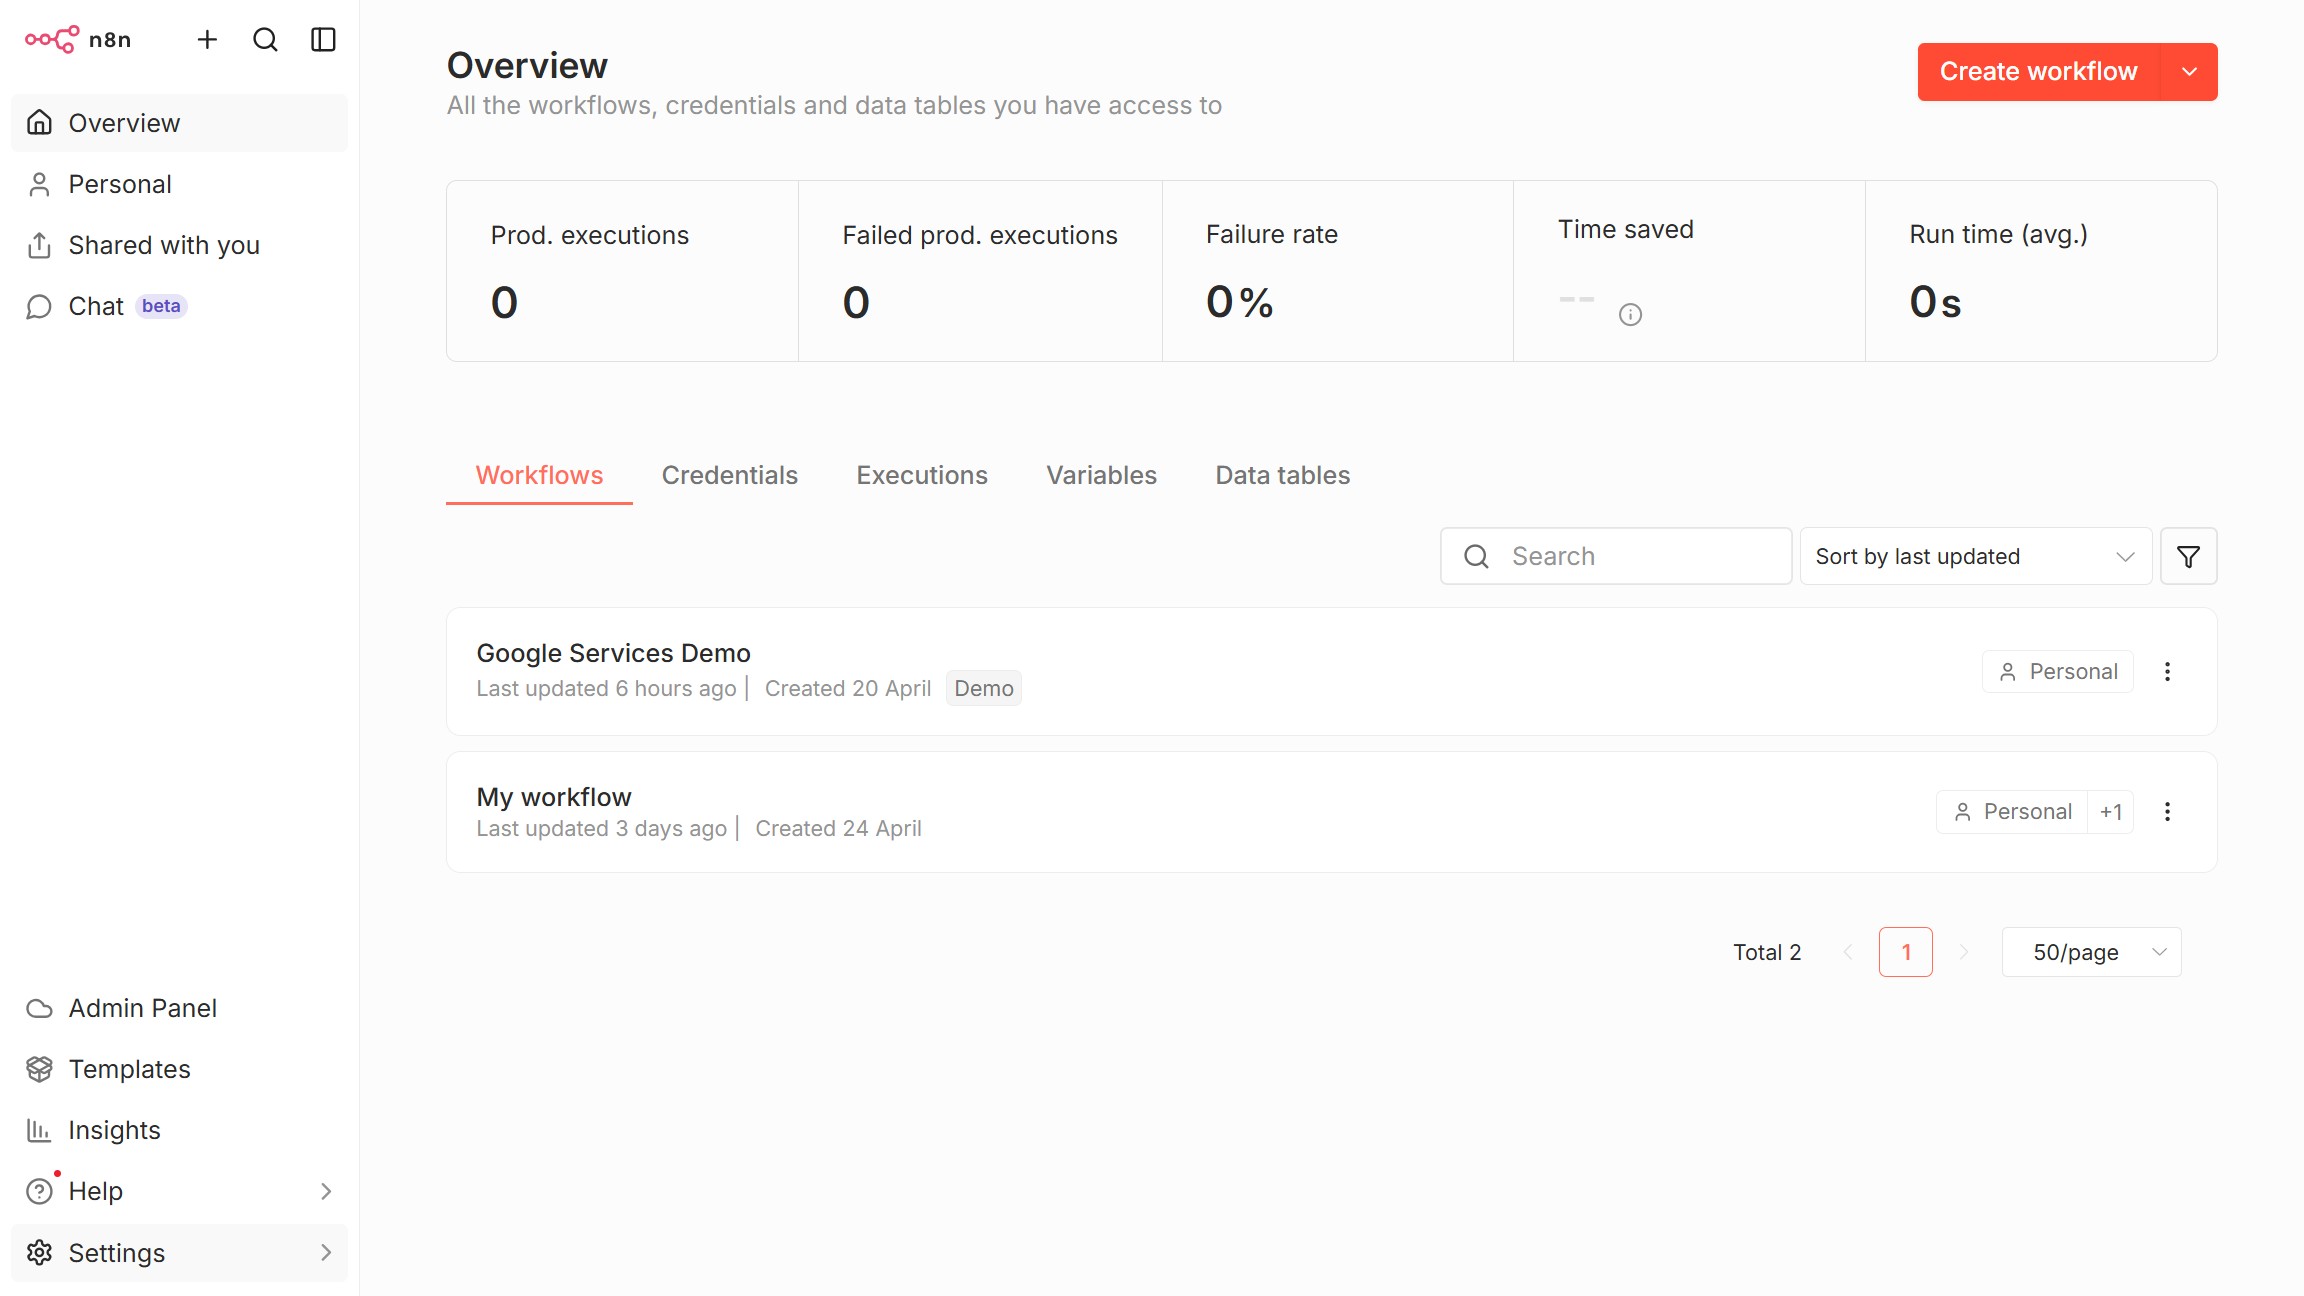Open the Sort by last updated dropdown

(x=1976, y=556)
